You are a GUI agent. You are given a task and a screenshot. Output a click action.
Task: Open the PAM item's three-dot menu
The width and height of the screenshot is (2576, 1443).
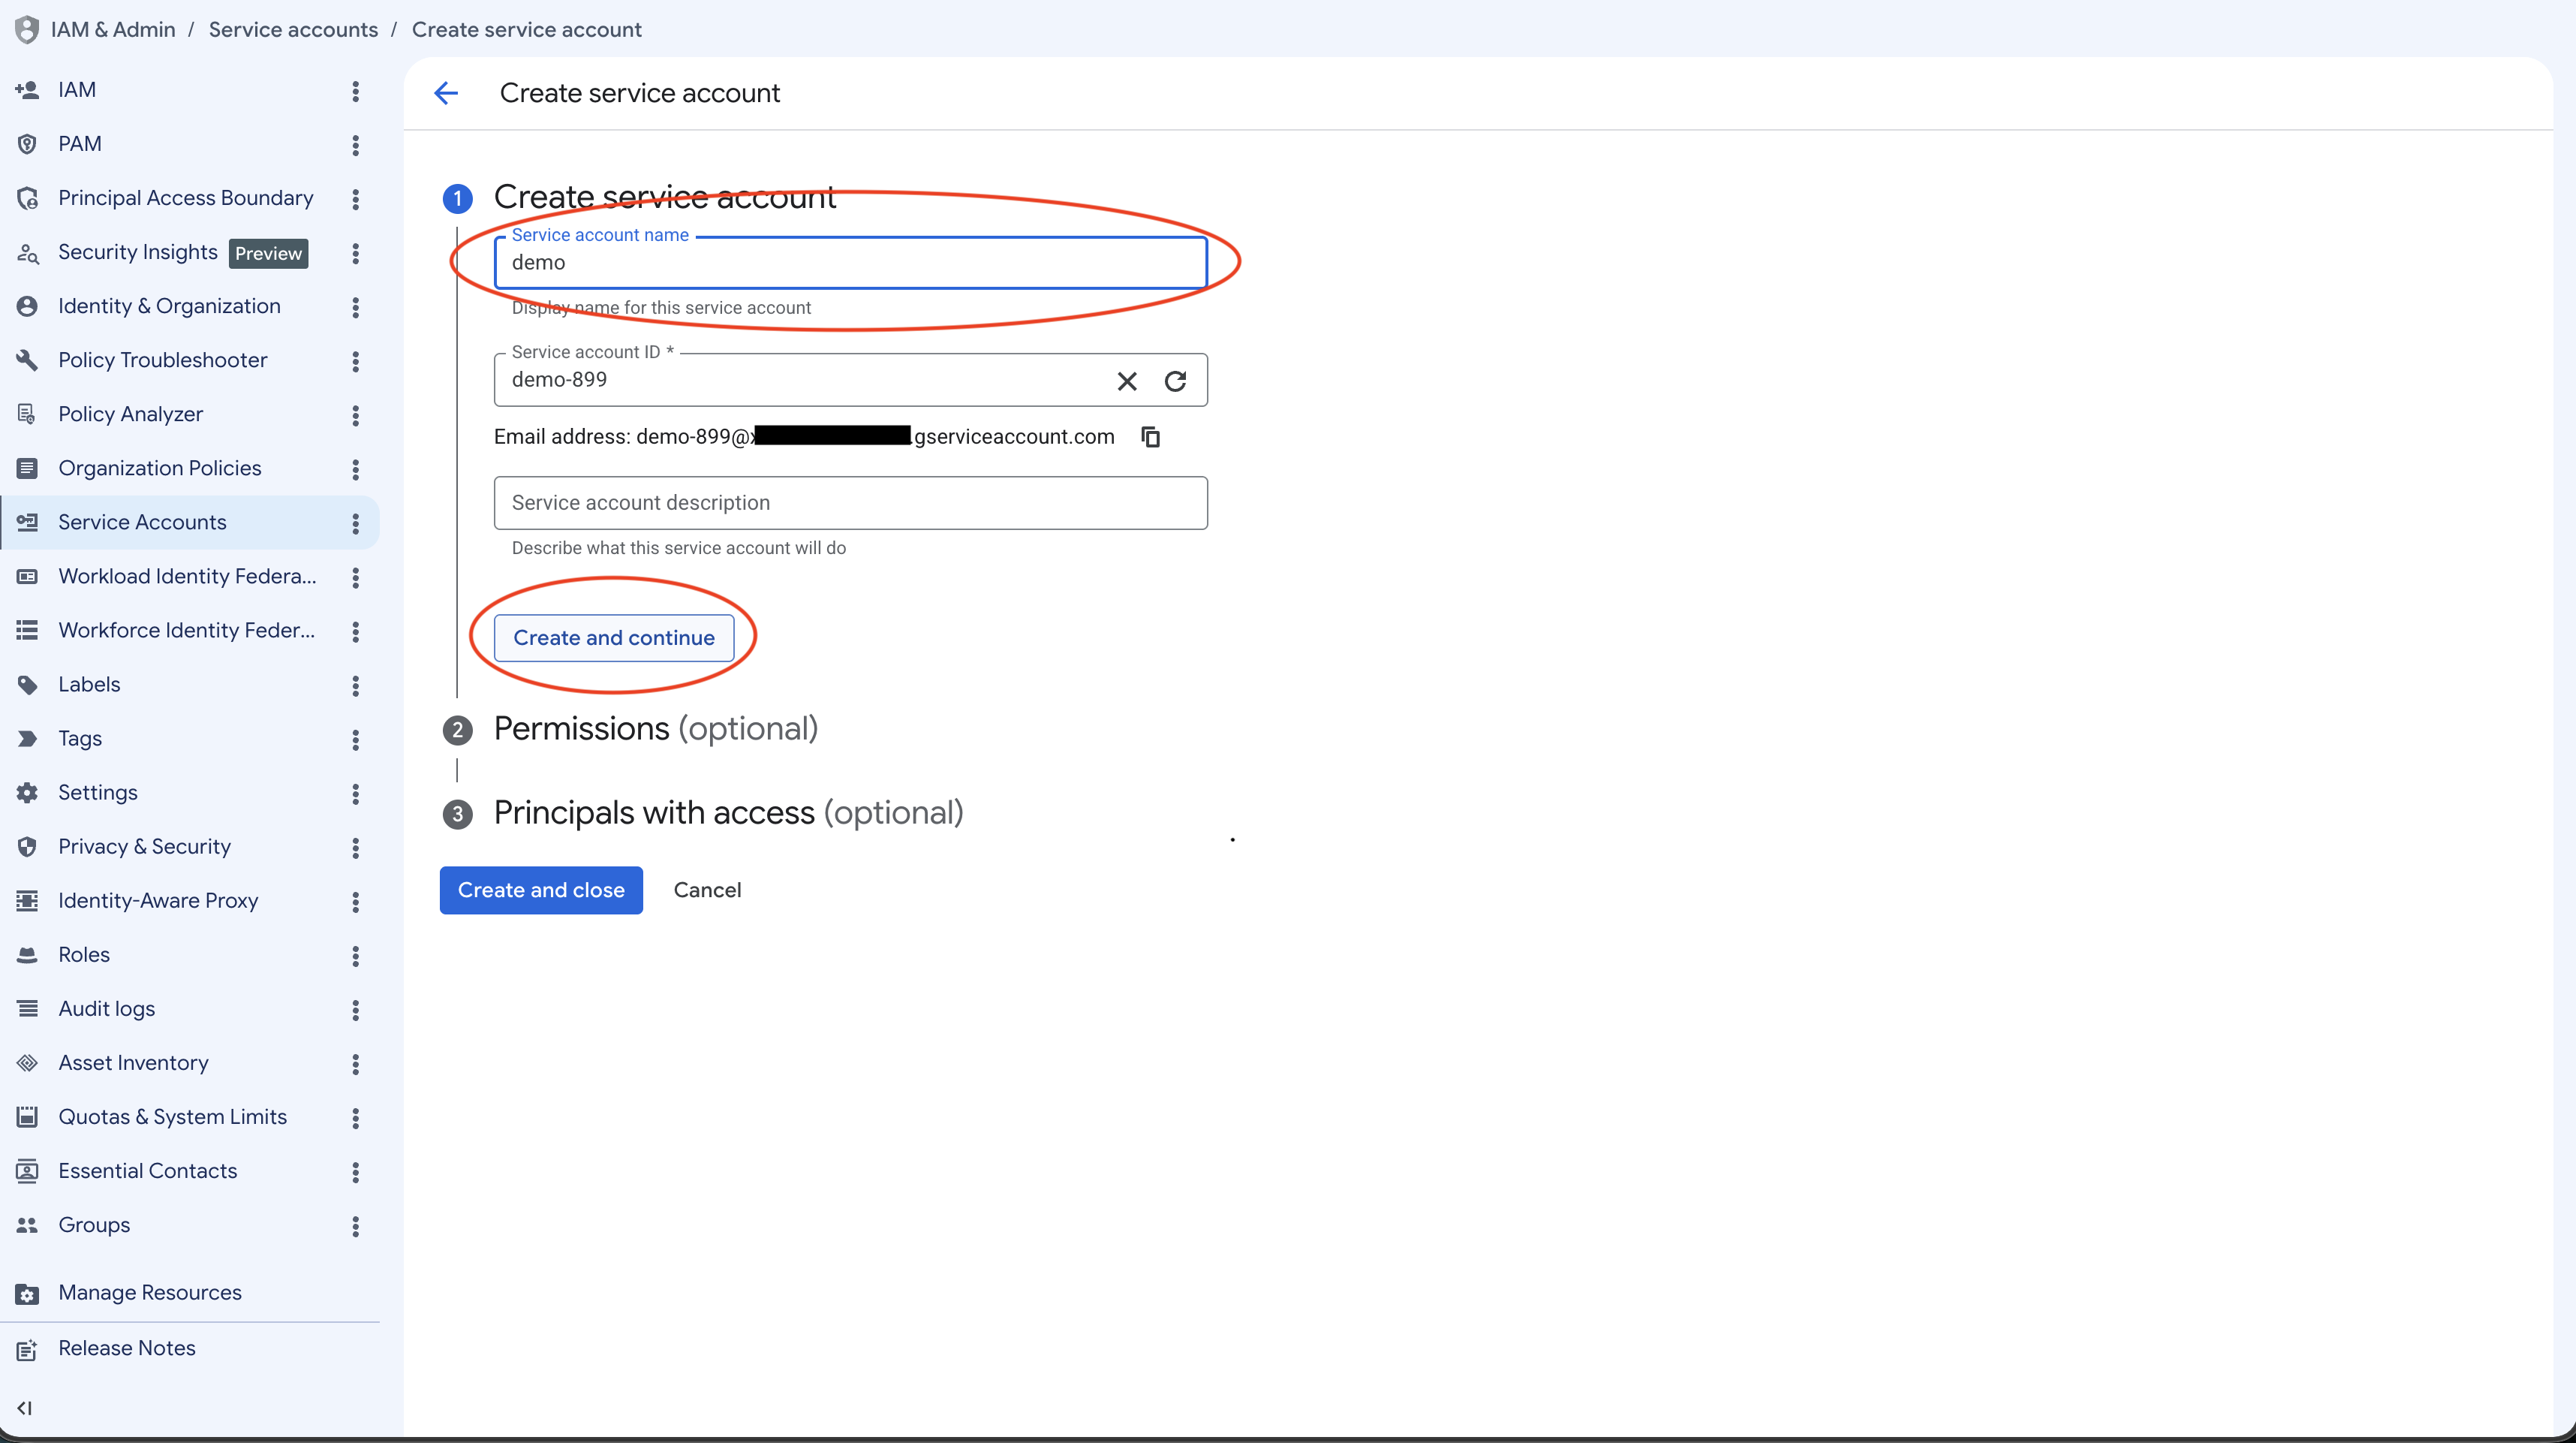355,145
